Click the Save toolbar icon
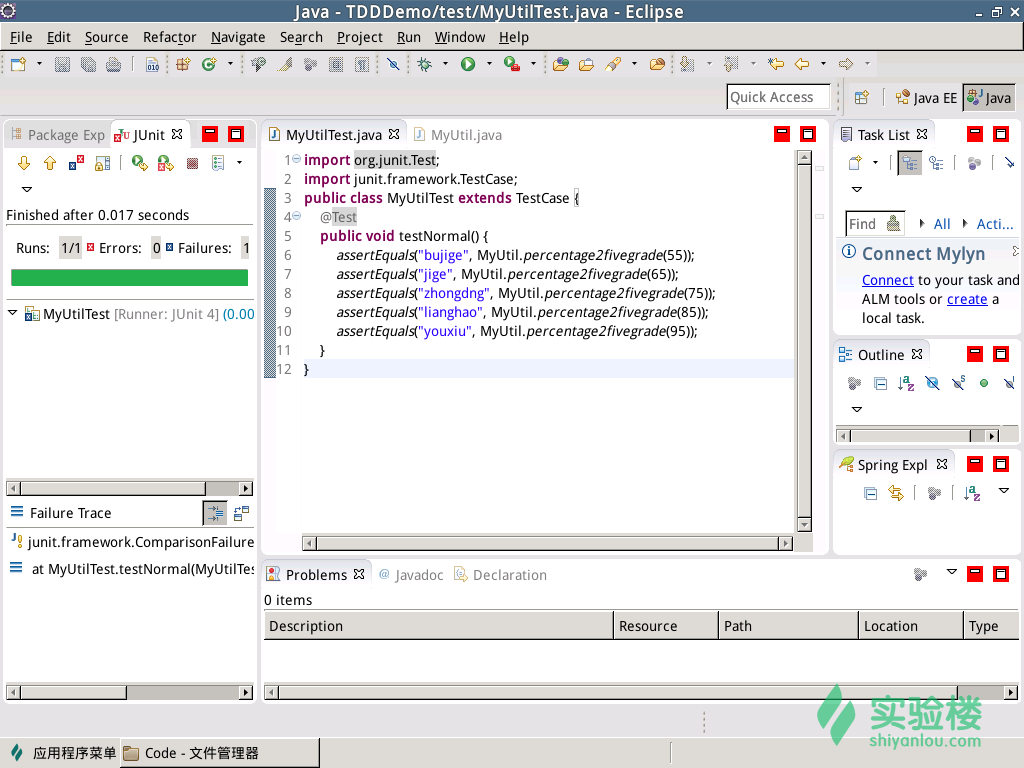The image size is (1024, 768). [x=62, y=64]
